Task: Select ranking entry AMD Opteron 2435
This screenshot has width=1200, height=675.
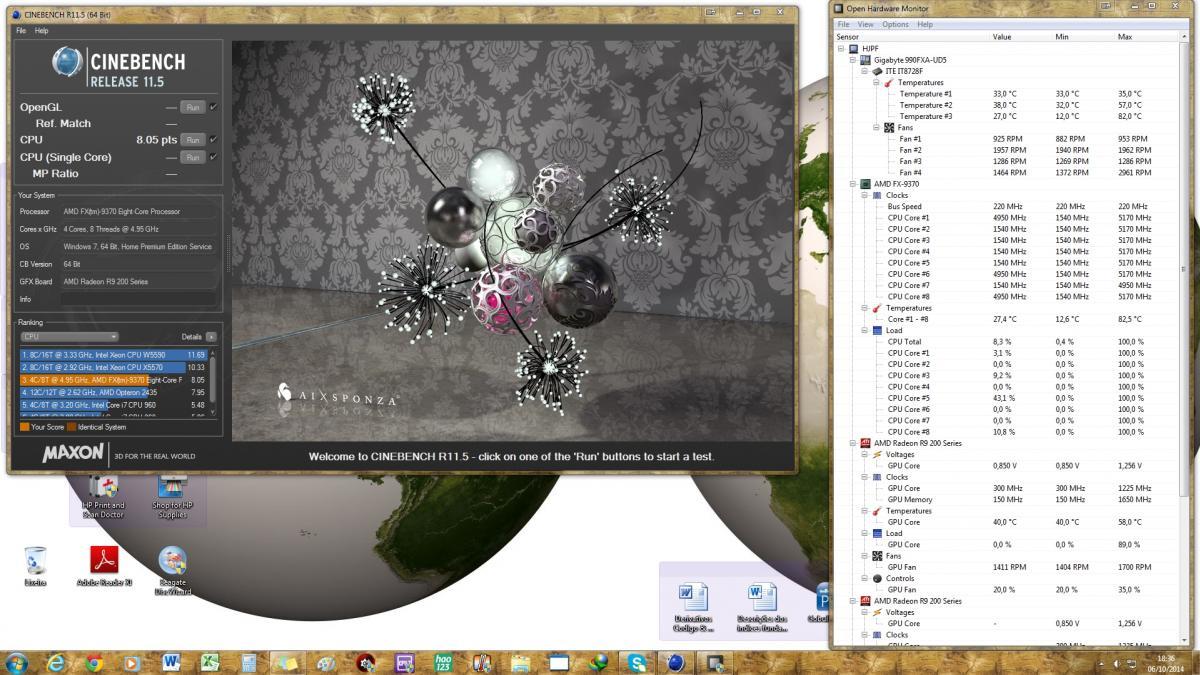Action: 113,393
